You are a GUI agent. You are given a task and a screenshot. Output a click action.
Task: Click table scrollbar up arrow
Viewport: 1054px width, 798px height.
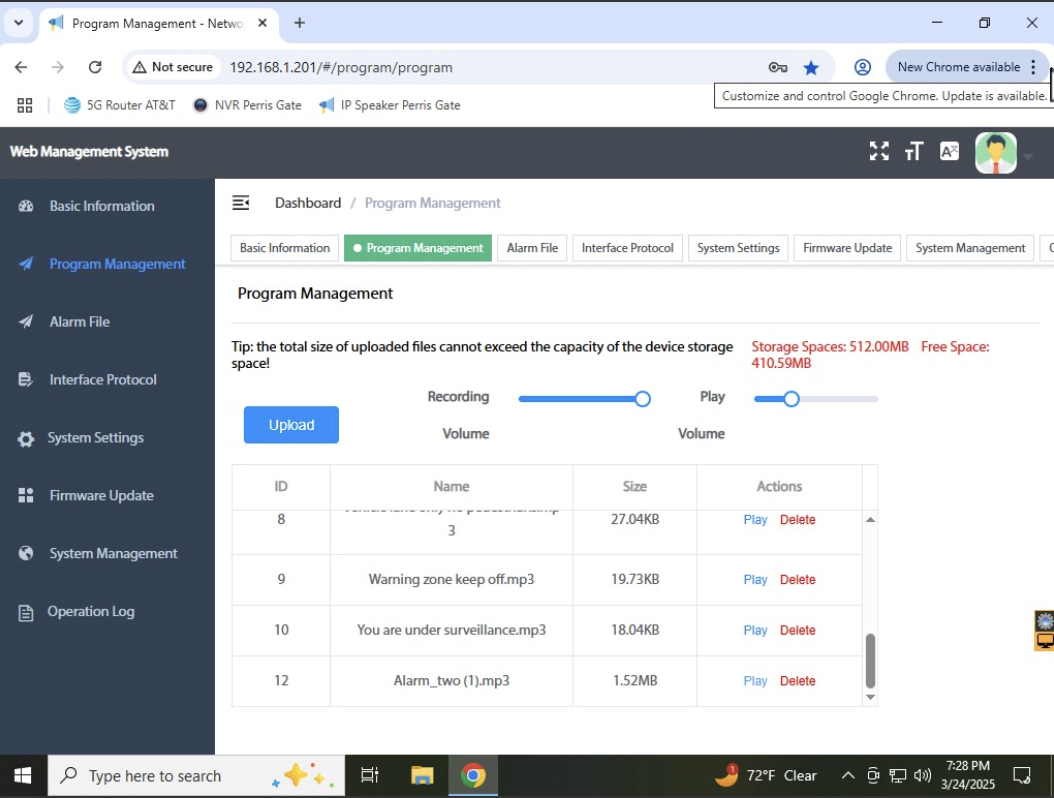pos(870,520)
